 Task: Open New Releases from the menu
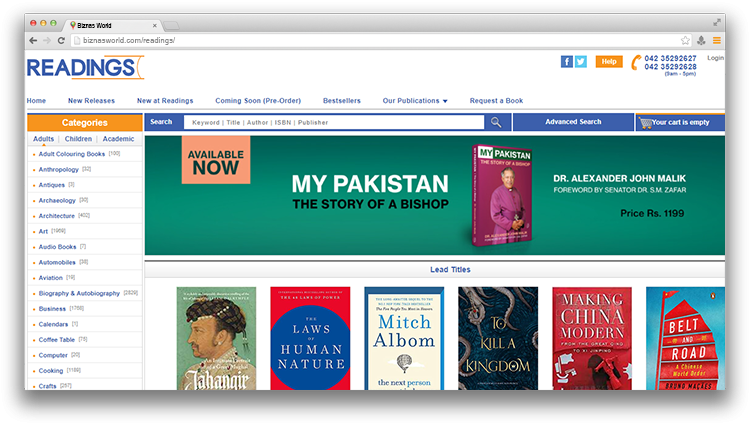[91, 101]
